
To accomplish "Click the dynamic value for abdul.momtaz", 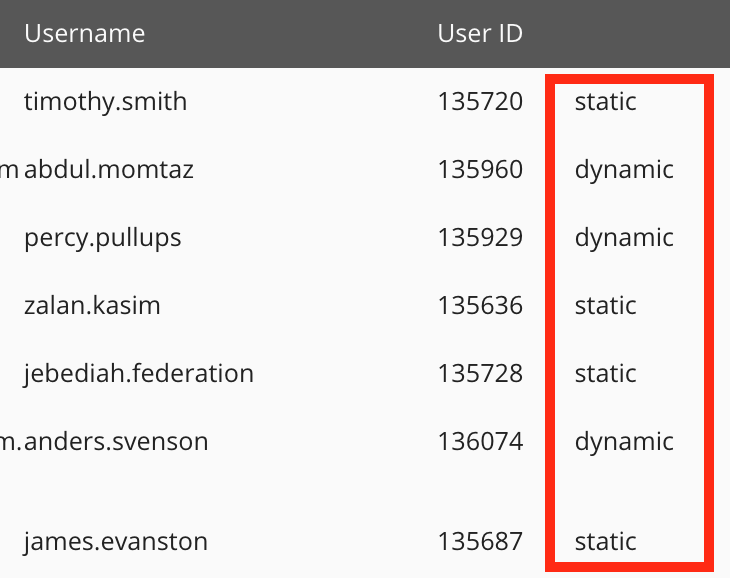I will [624, 169].
